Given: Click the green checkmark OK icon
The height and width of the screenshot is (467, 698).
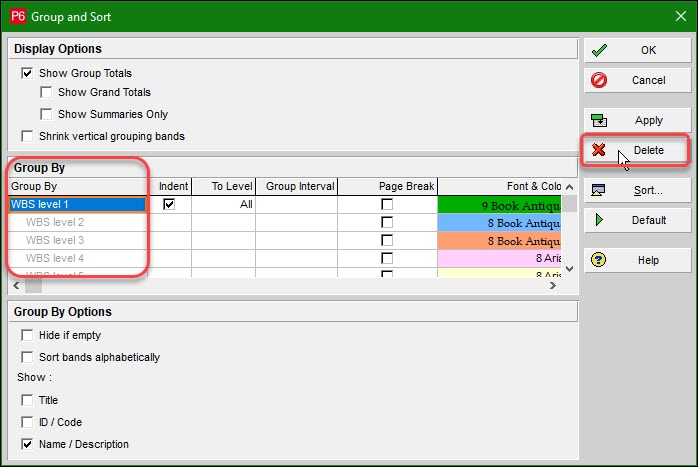Looking at the screenshot, I should click(599, 50).
